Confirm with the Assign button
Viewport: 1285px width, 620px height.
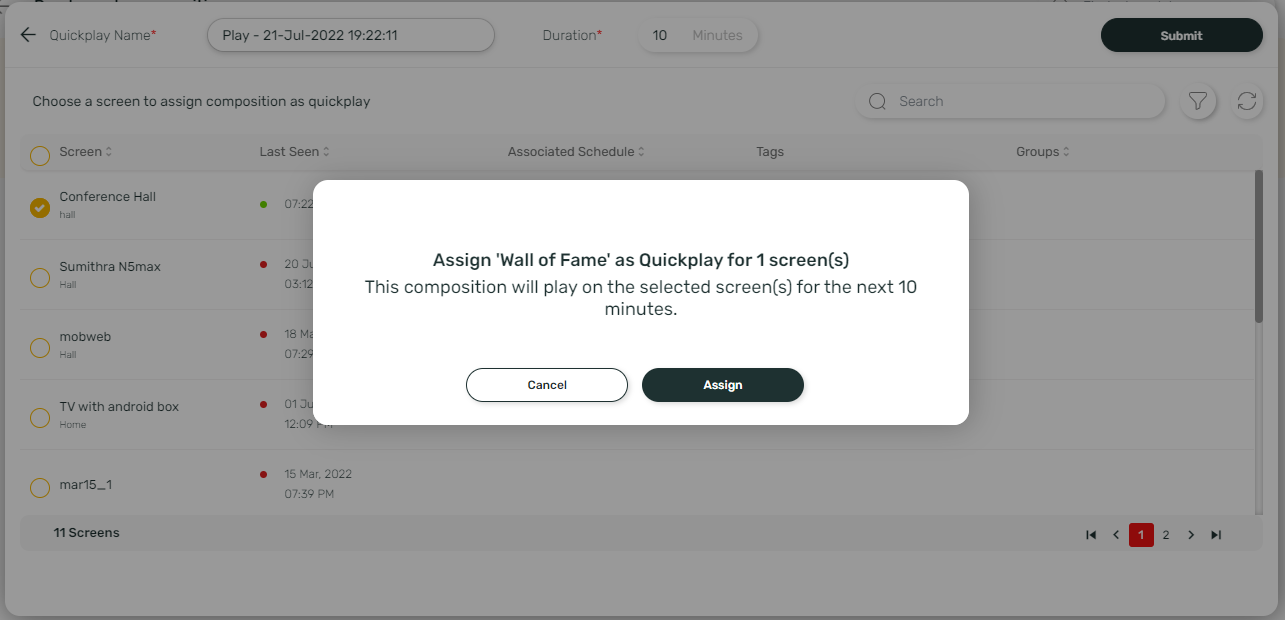723,385
